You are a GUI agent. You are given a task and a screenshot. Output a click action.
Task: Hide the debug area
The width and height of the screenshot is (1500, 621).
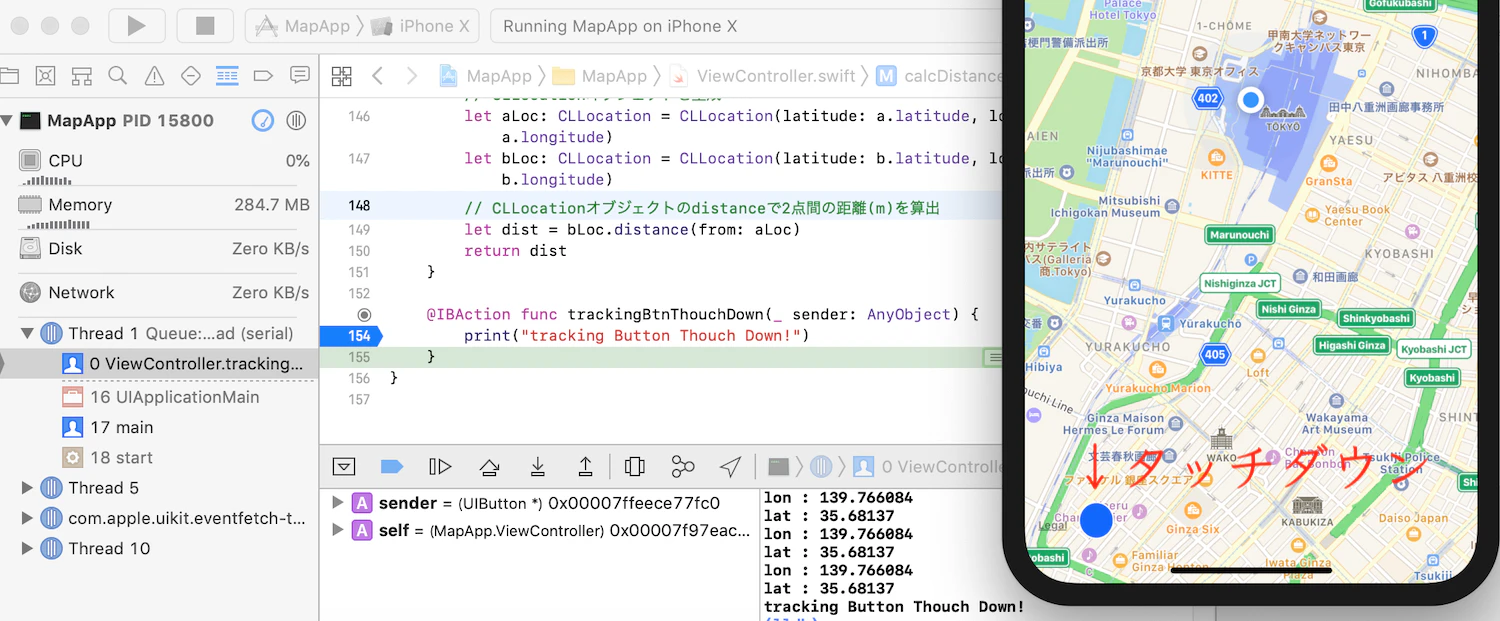coord(344,466)
